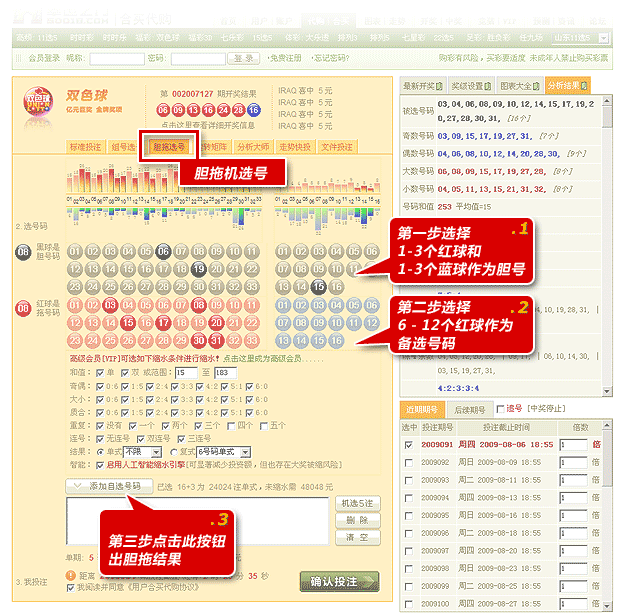Click 清空 button
This screenshot has height=615, width=623.
tap(358, 538)
